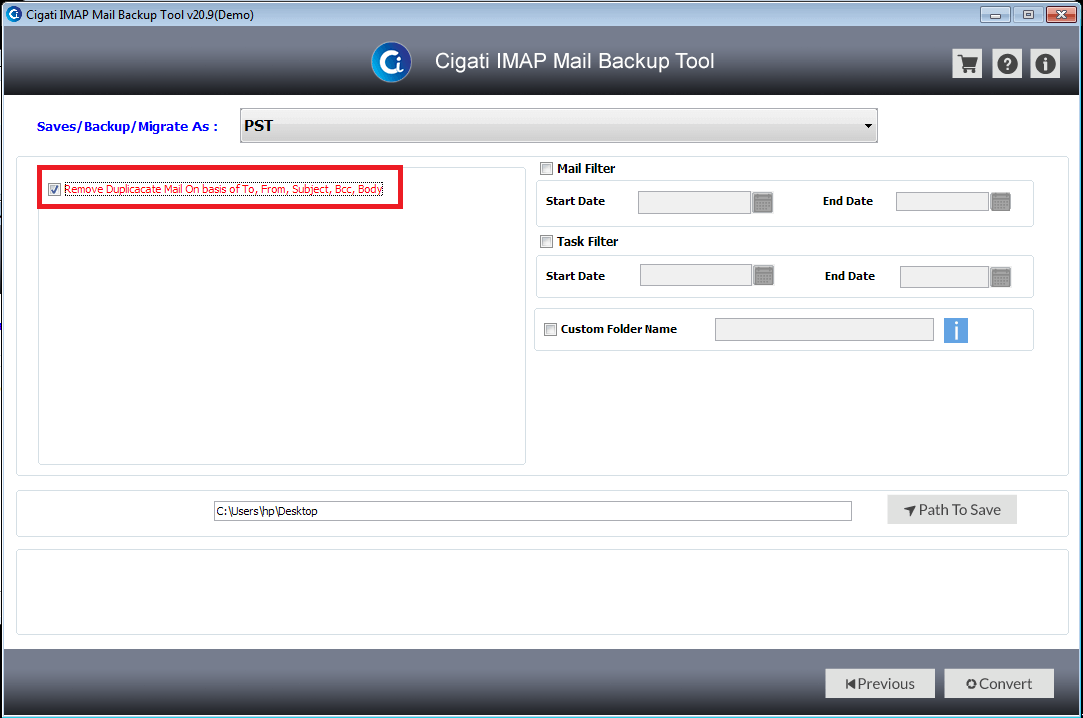Go back with the Previous button
This screenshot has width=1083, height=718.
click(x=880, y=683)
